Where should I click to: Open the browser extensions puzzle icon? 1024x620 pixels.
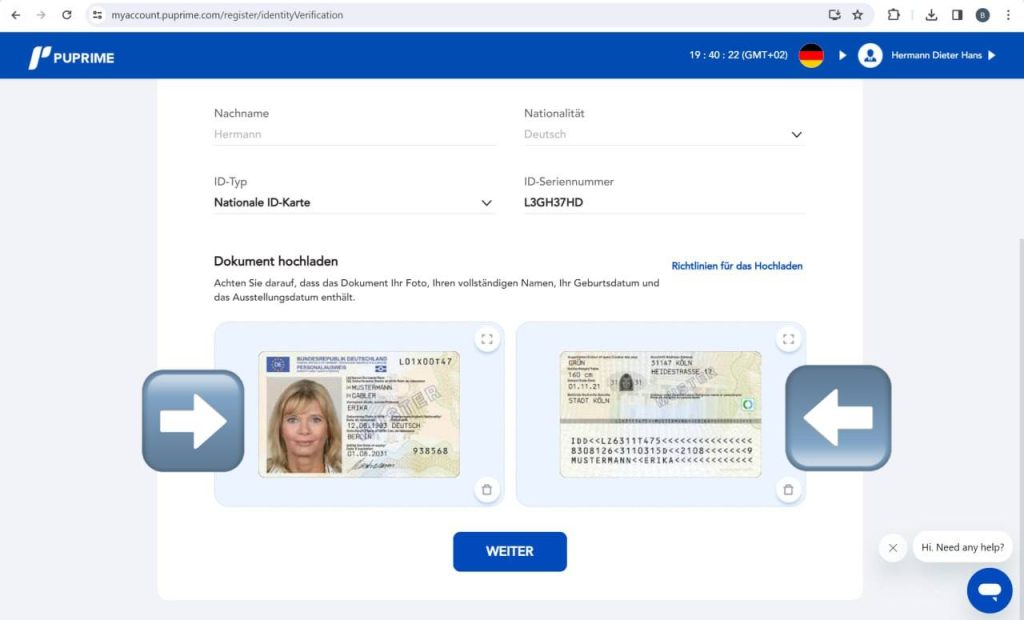[x=894, y=15]
